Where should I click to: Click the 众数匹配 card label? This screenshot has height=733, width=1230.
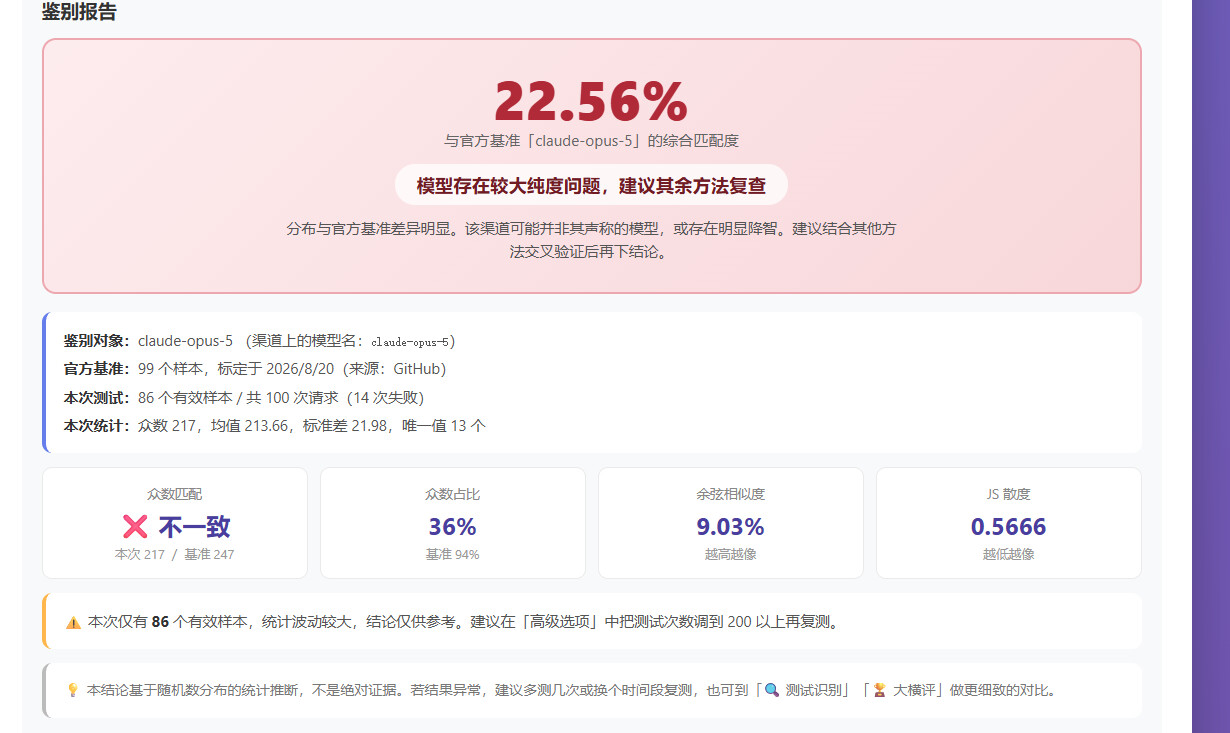174,494
